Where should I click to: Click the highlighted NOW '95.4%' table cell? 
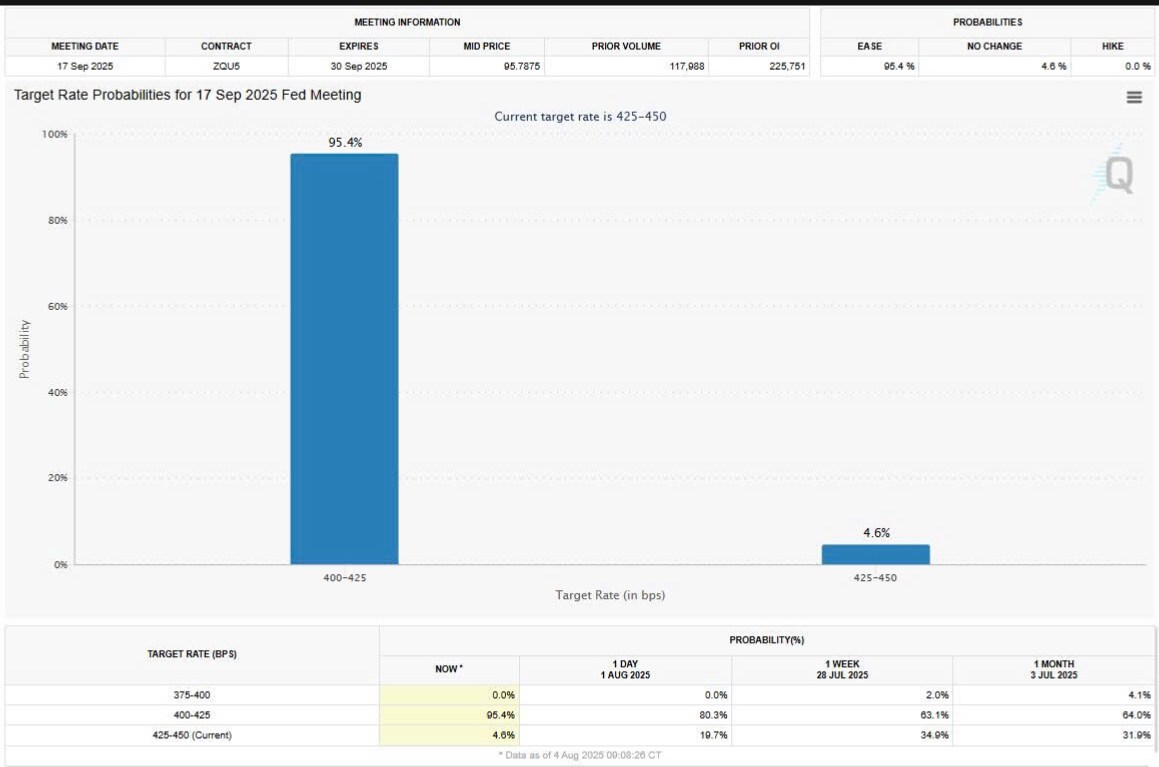click(x=449, y=715)
